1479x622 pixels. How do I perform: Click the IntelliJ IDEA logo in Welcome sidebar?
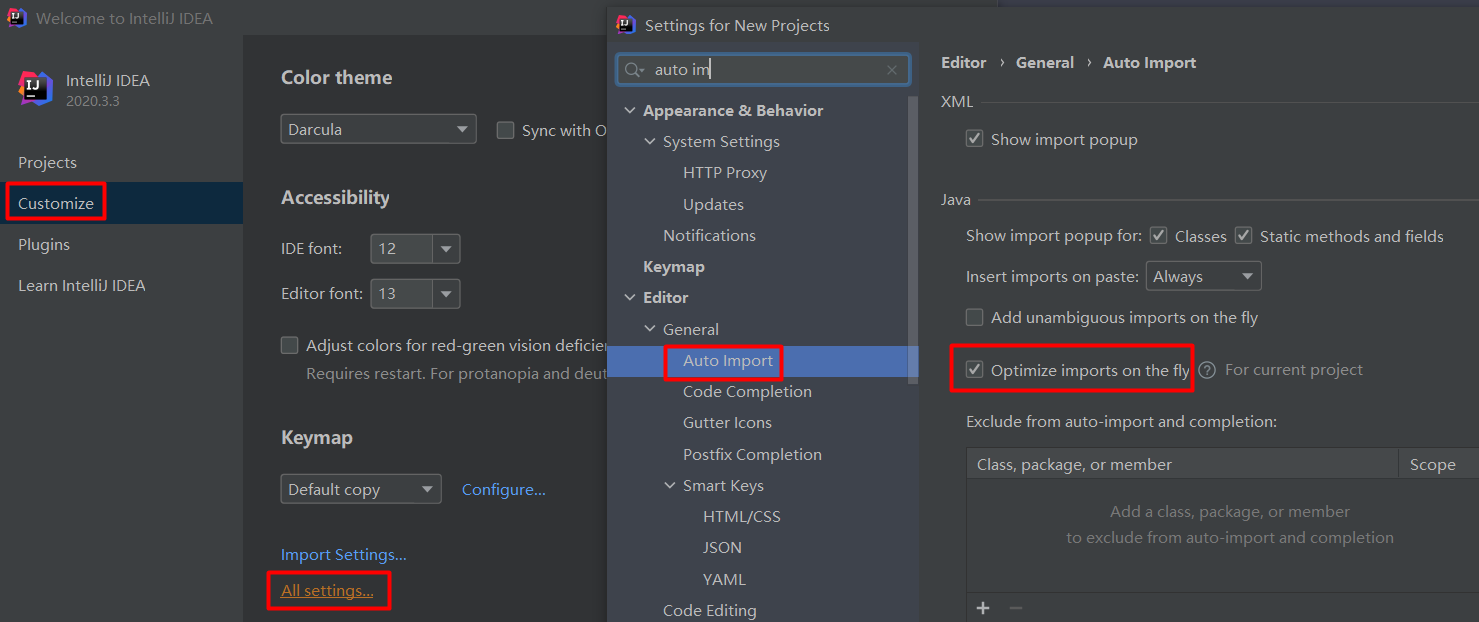tap(36, 88)
